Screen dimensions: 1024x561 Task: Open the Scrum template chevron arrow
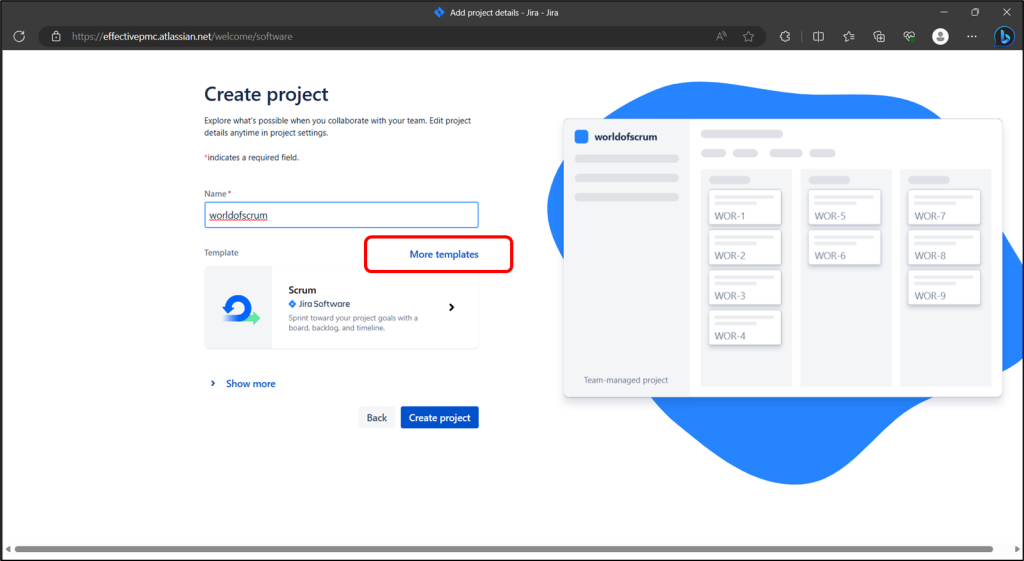pos(451,307)
